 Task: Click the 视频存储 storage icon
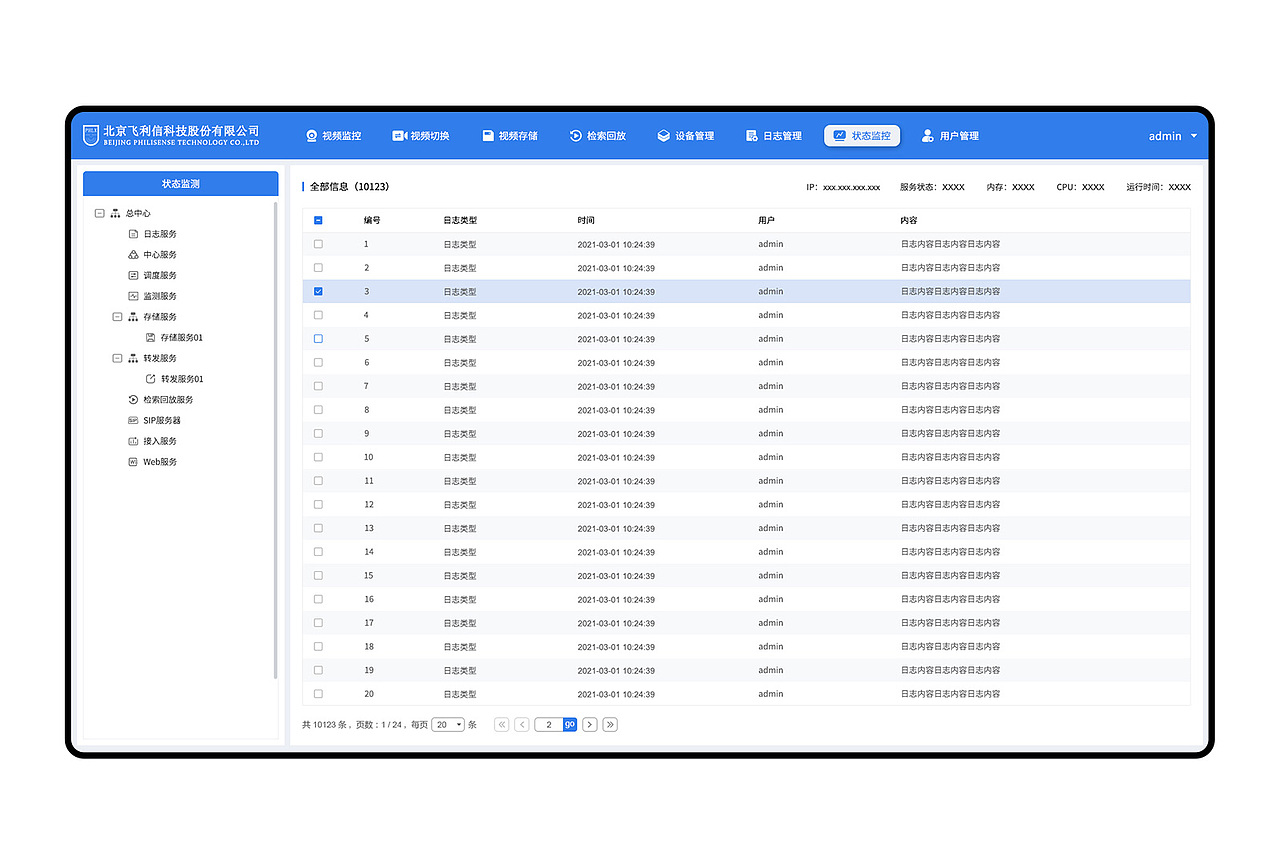pyautogui.click(x=488, y=136)
